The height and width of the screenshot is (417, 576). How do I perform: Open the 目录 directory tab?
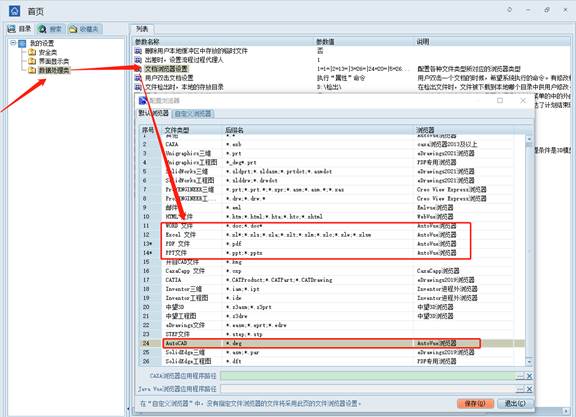point(20,29)
